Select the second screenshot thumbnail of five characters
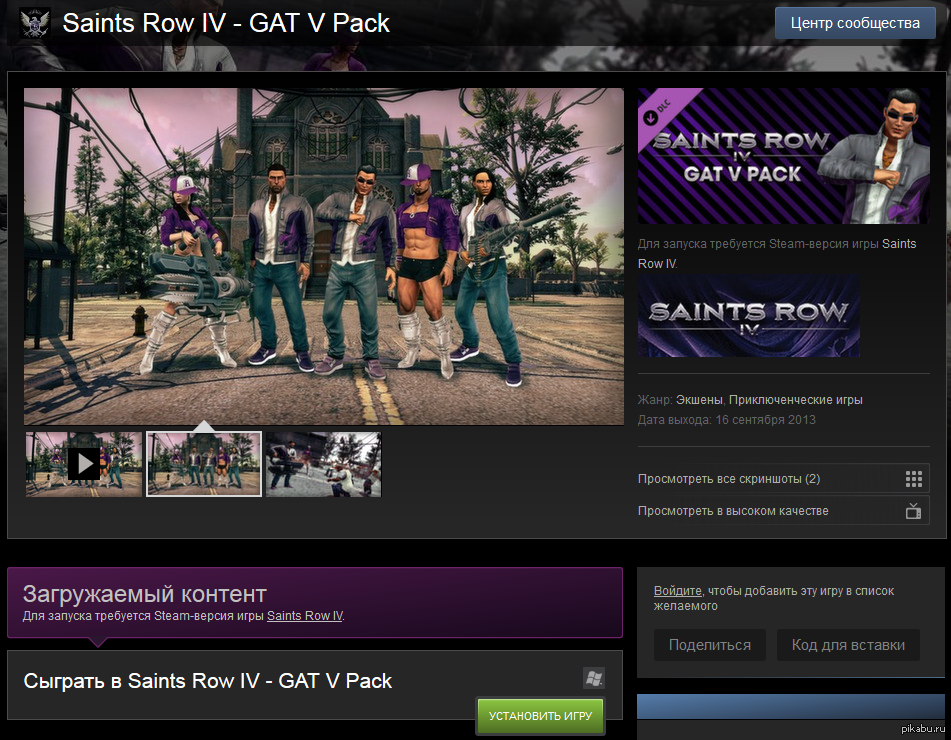The width and height of the screenshot is (951, 740). (204, 464)
